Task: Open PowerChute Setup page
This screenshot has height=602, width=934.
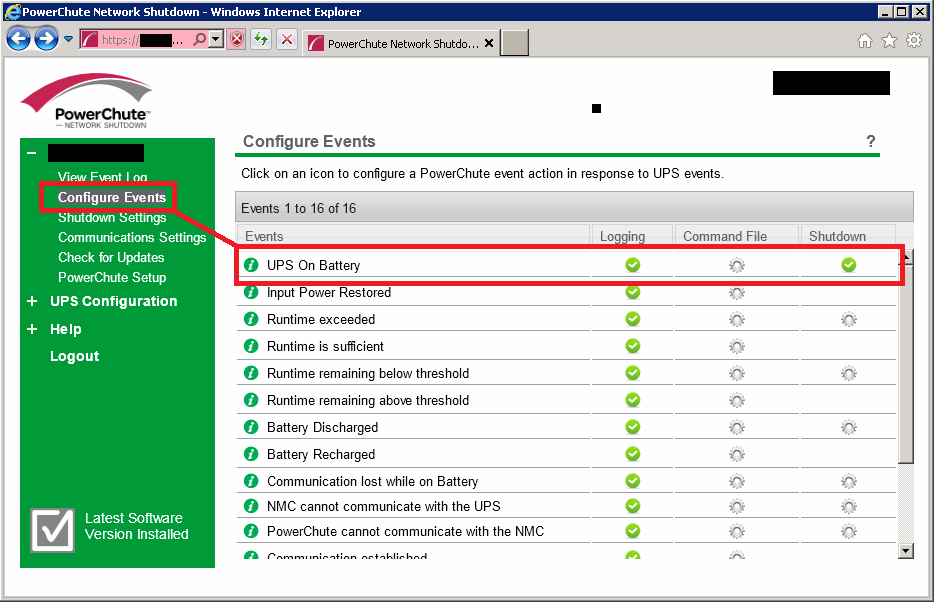Action: [x=112, y=277]
